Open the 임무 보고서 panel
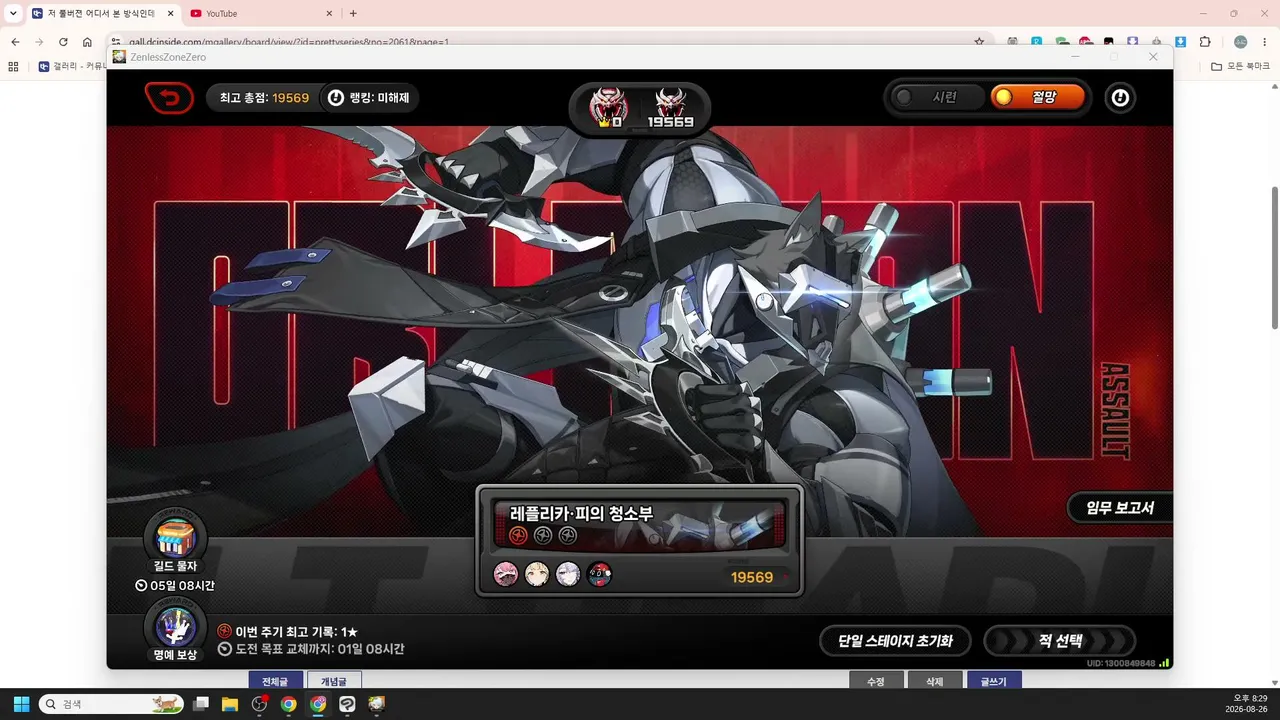The image size is (1280, 720). coord(1119,508)
